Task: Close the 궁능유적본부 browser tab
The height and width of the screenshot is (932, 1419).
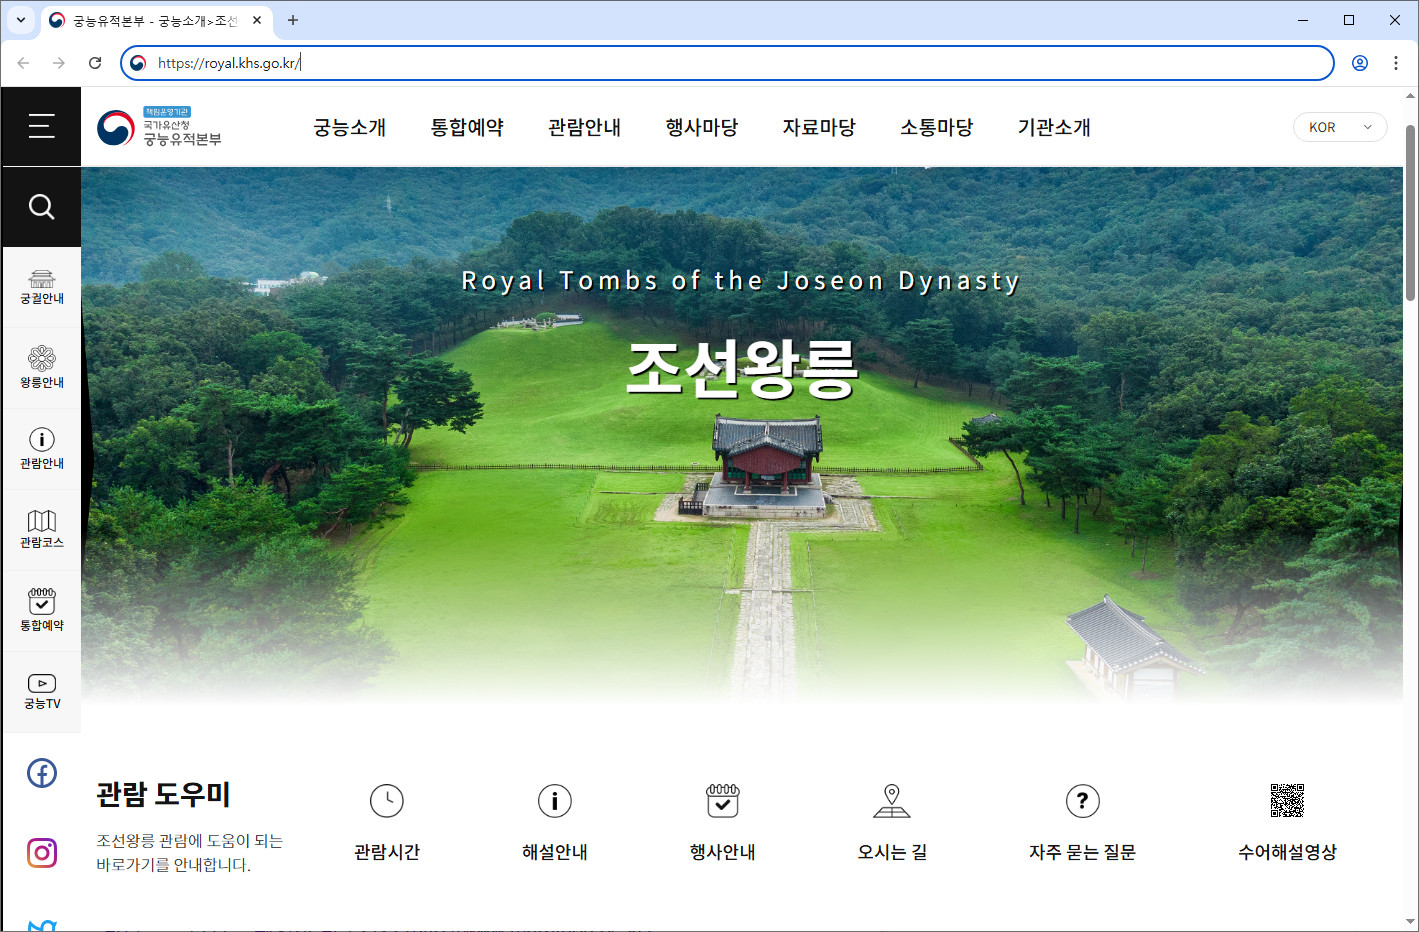Action: point(257,20)
